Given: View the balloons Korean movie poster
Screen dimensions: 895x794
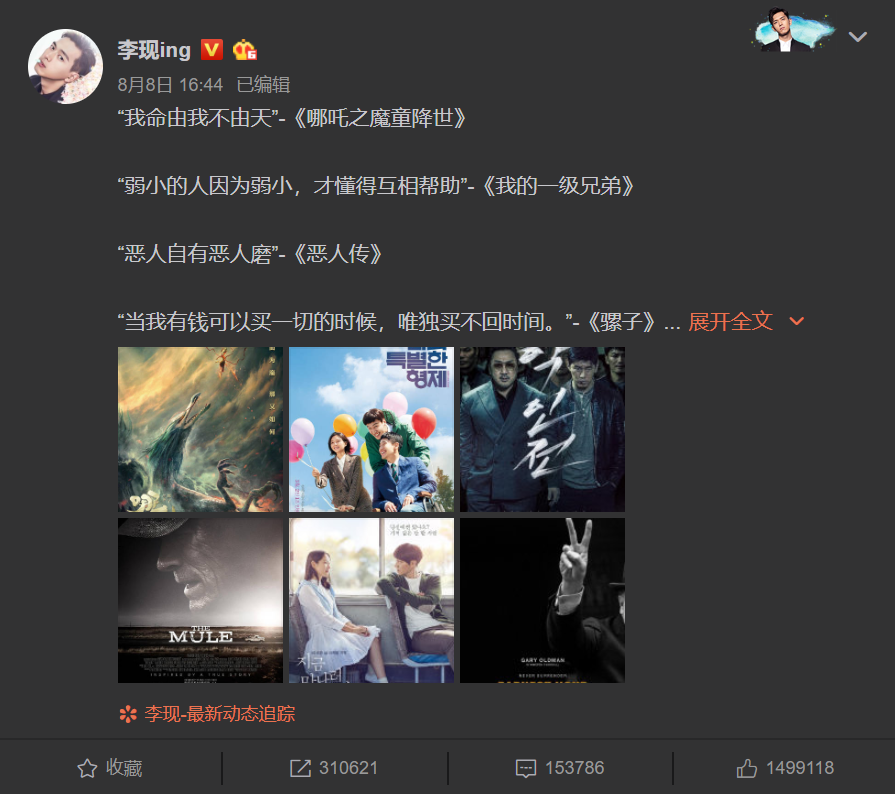Looking at the screenshot, I should [x=372, y=429].
